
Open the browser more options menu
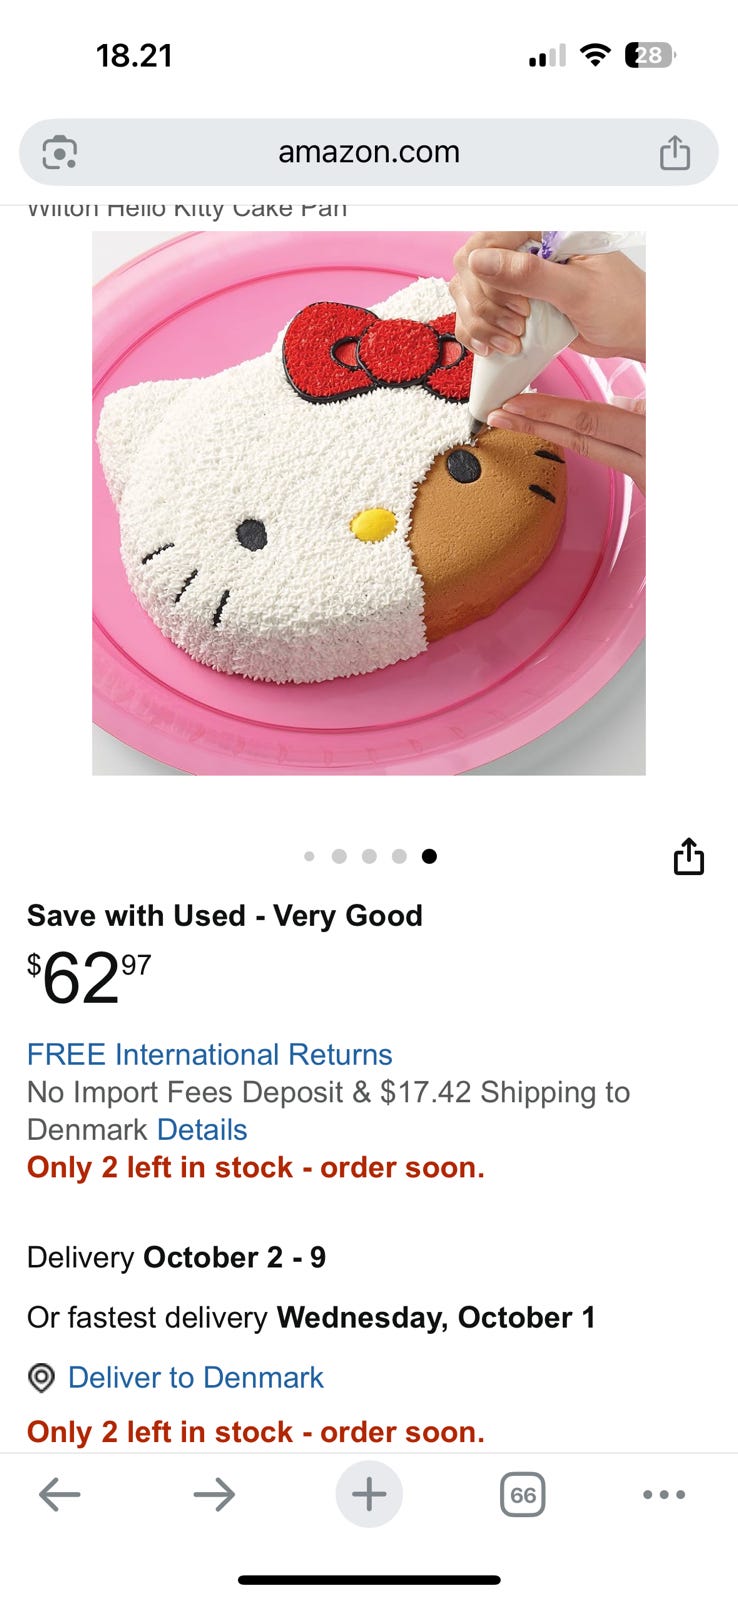click(664, 1495)
